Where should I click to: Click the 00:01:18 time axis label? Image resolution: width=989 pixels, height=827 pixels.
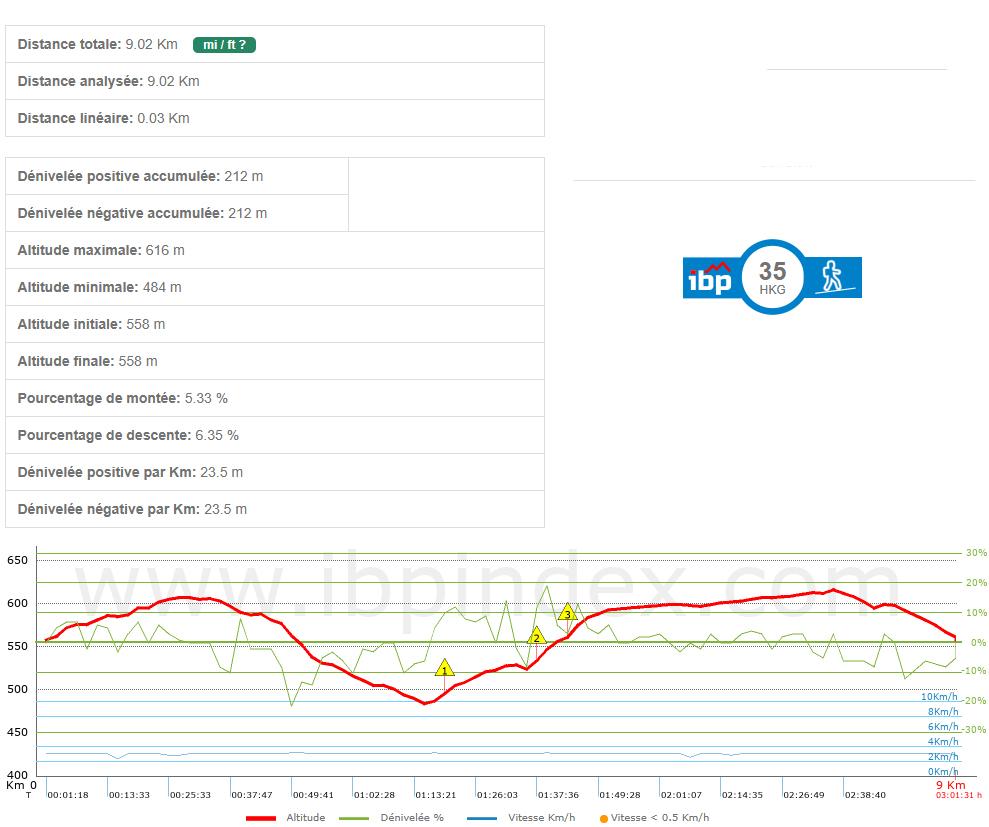pyautogui.click(x=68, y=795)
